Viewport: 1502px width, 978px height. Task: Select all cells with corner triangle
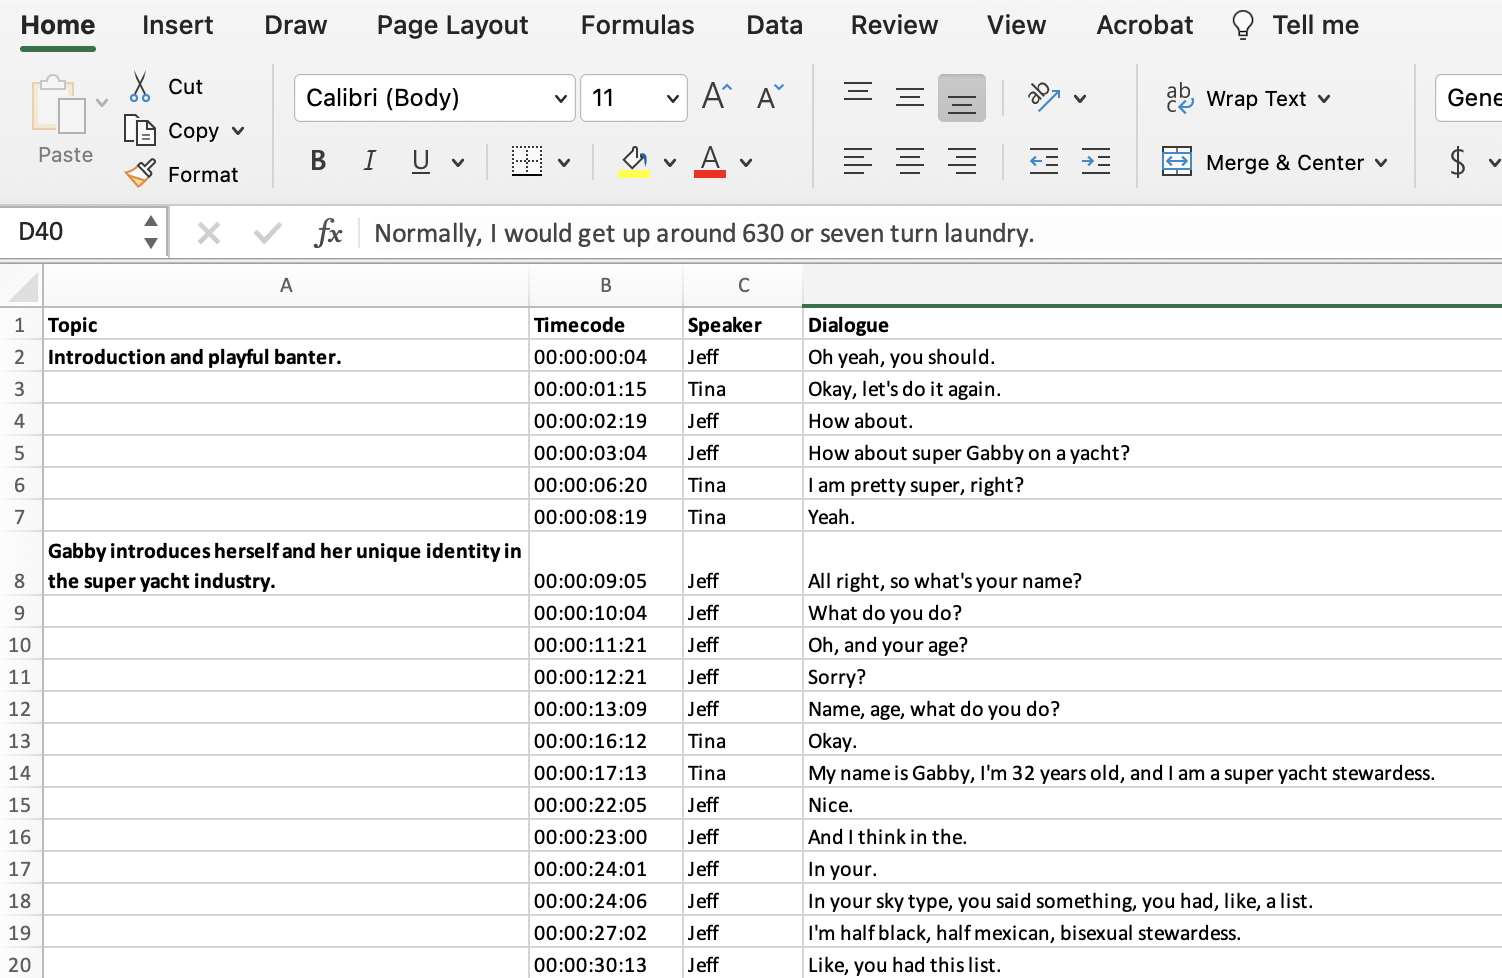22,286
